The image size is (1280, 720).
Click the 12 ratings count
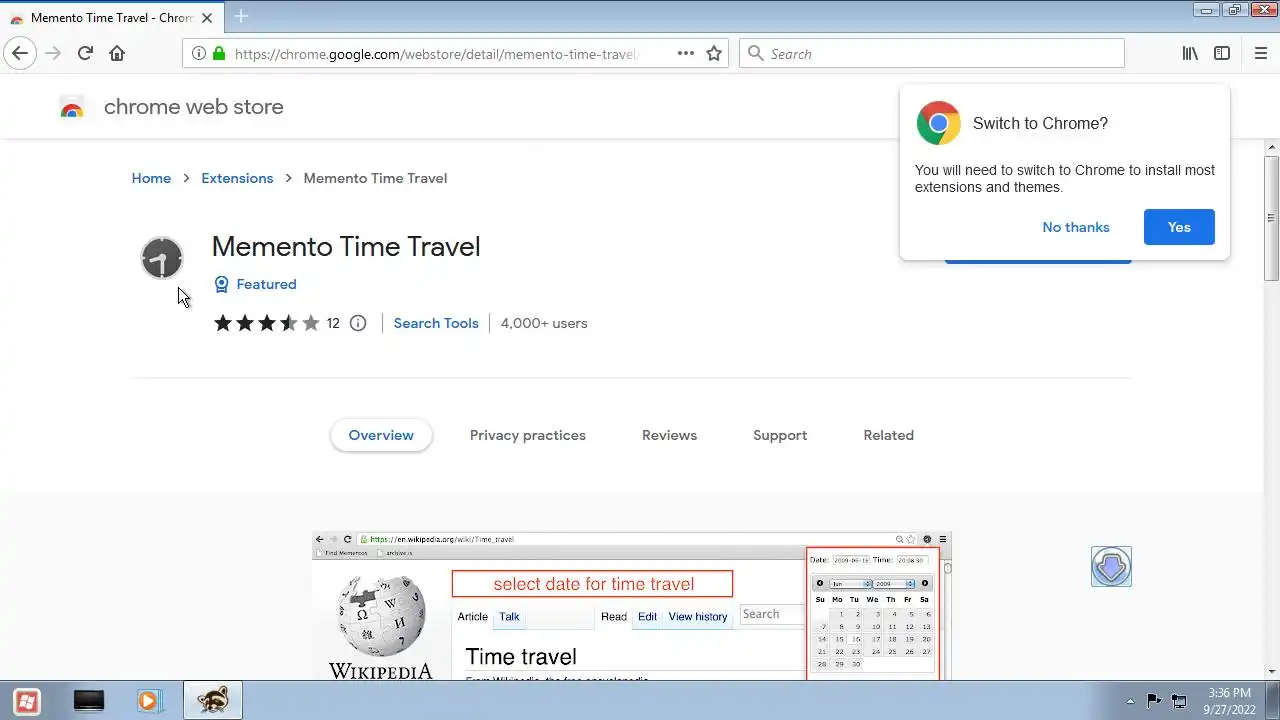coord(333,323)
